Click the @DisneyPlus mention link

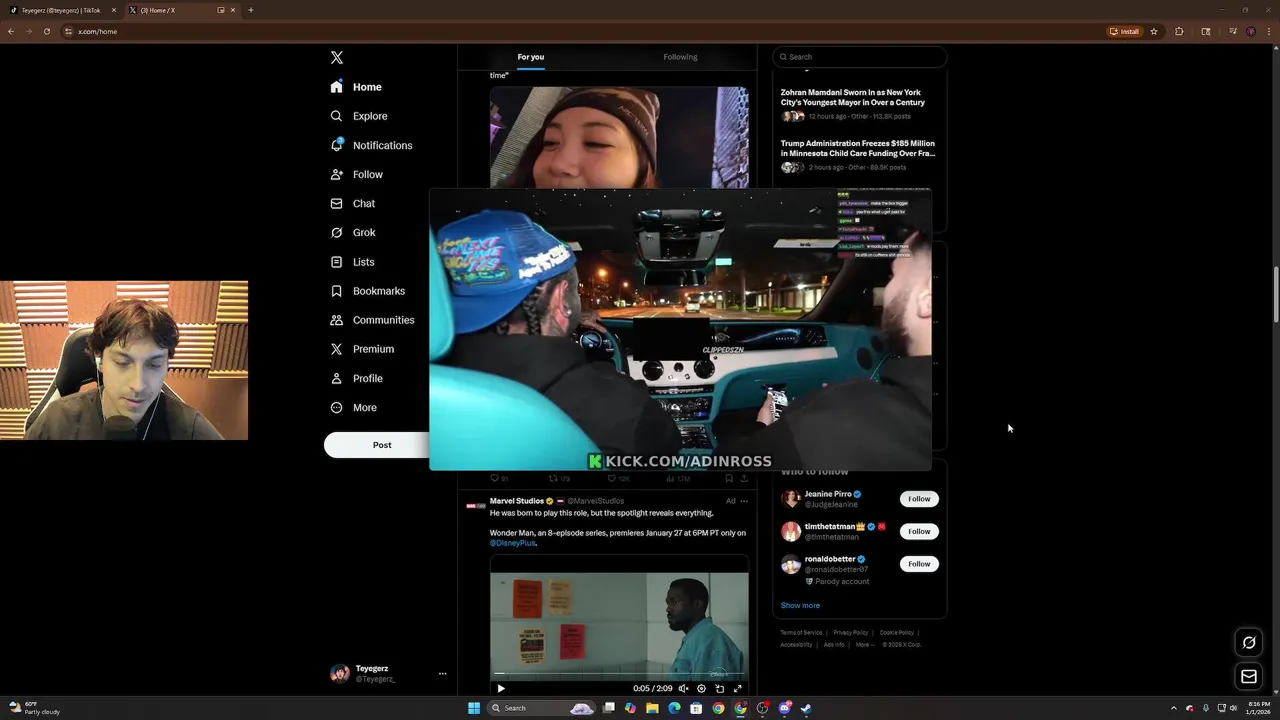coord(513,543)
